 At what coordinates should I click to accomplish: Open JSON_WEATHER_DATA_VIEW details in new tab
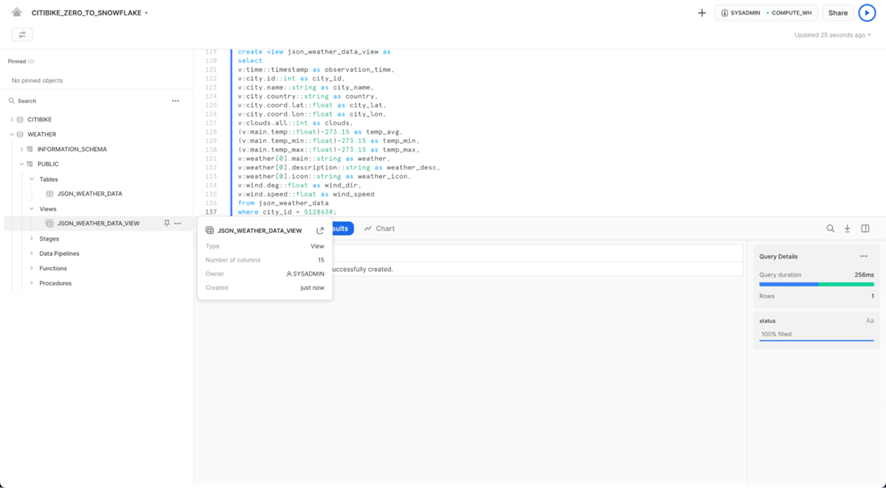click(x=320, y=231)
